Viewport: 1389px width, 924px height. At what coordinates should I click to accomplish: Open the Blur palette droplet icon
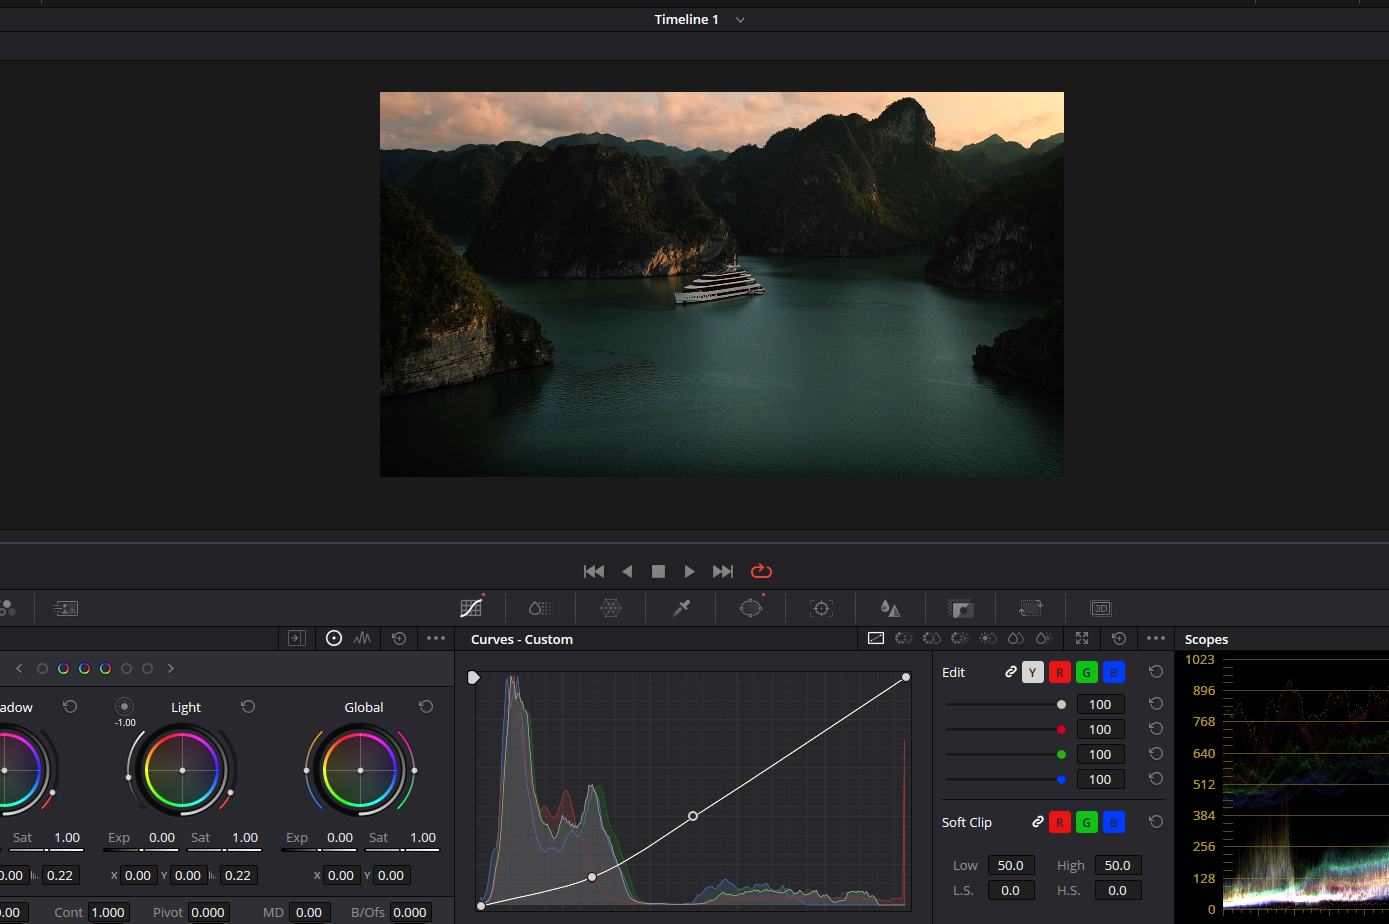click(x=890, y=608)
